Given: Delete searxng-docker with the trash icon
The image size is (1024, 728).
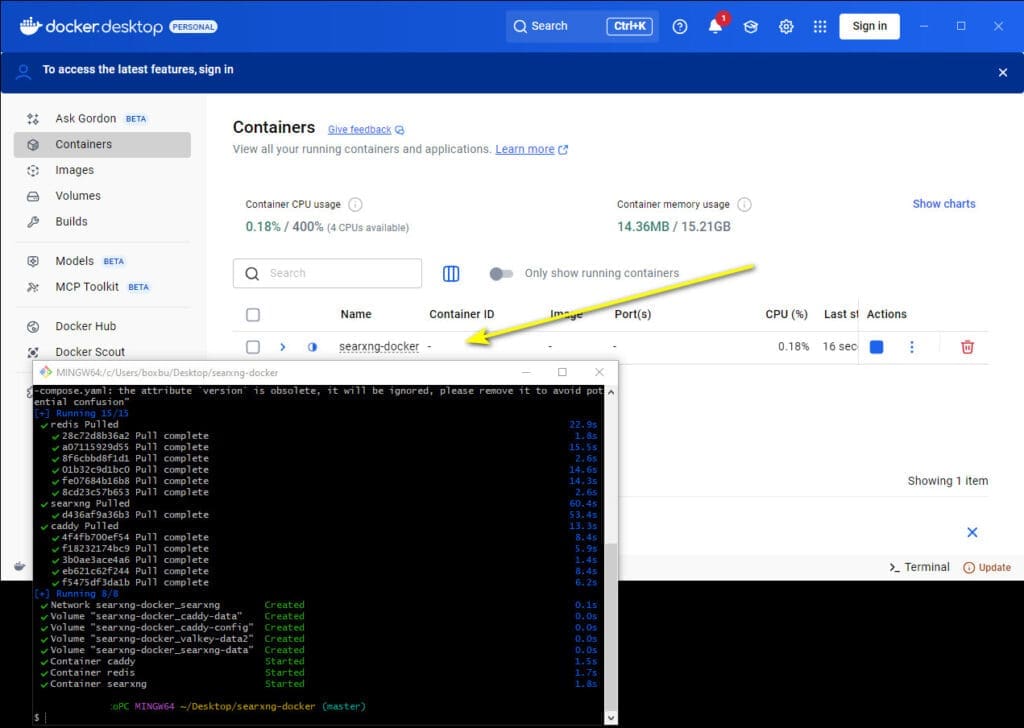Looking at the screenshot, I should pos(967,347).
